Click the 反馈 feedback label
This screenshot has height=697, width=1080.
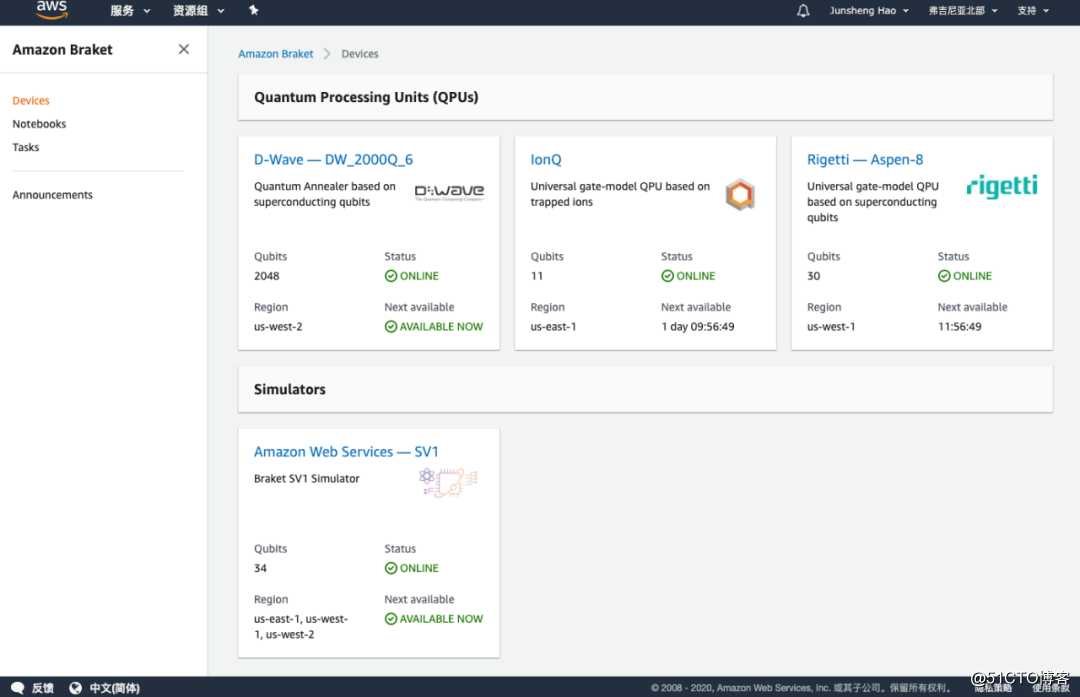point(43,687)
